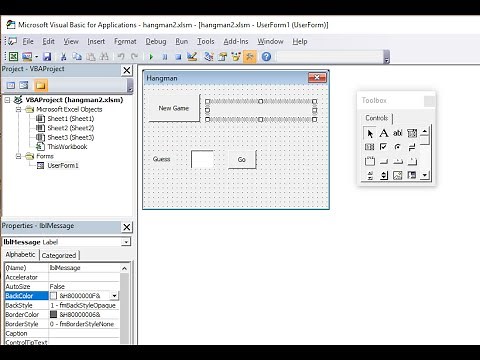Viewport: 480px width, 360px height.
Task: Click View Object icon in Project panel
Action: [24, 85]
